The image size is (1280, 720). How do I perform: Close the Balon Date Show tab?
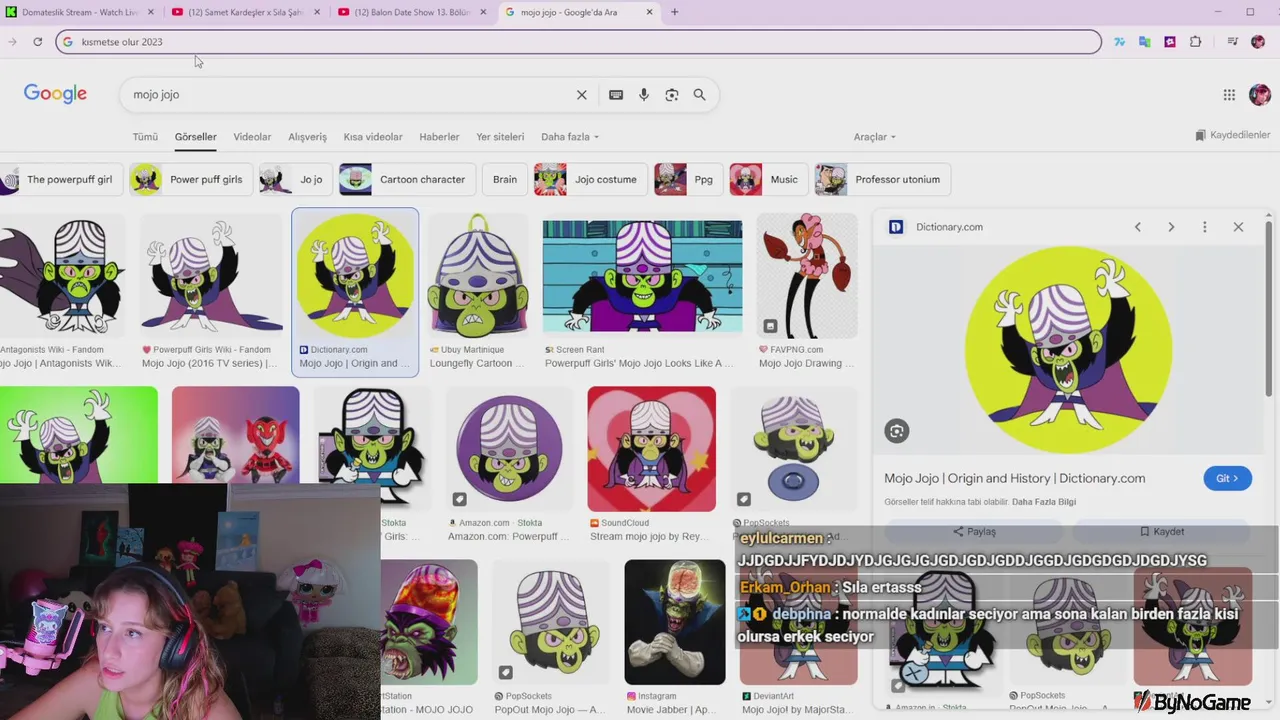pyautogui.click(x=483, y=12)
